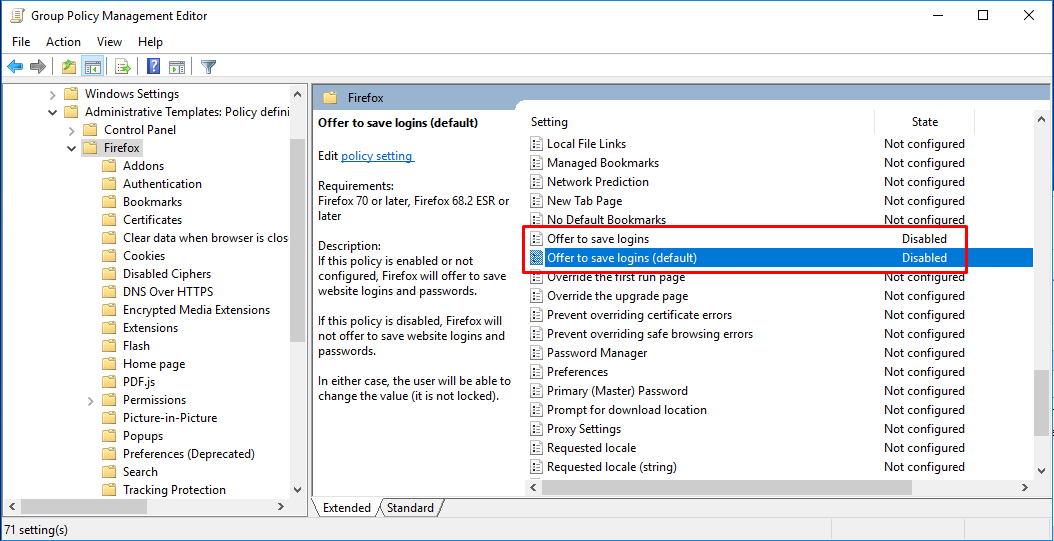Open the File menu

tap(21, 42)
